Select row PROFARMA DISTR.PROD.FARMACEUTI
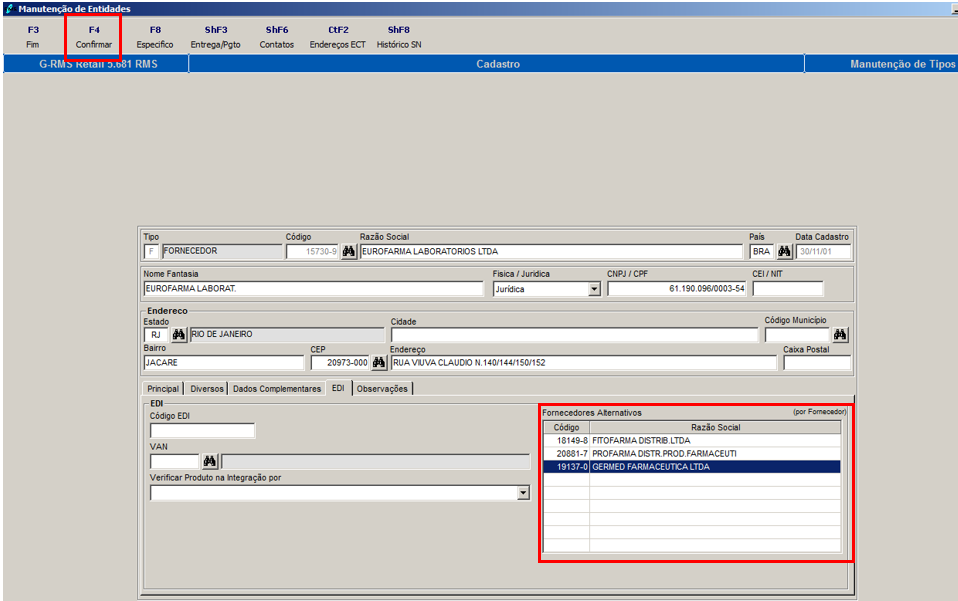Screen dimensions: 958x601 tap(692, 454)
